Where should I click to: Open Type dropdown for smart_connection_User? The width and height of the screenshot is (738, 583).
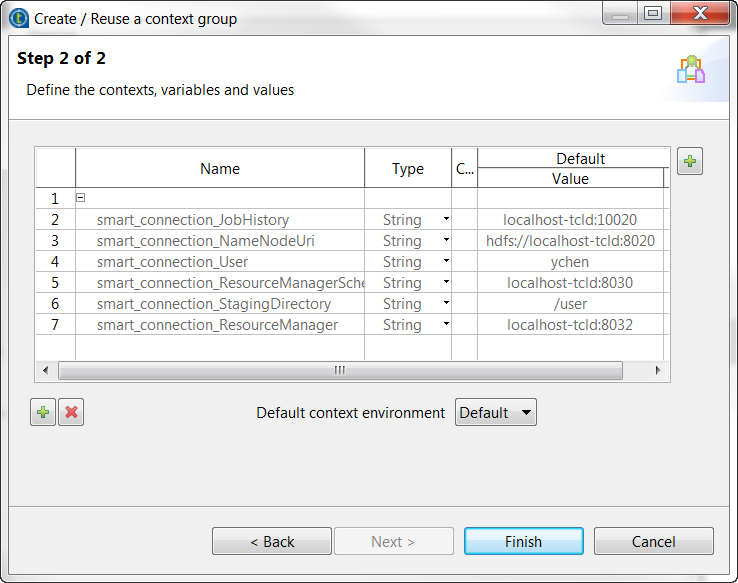(x=446, y=262)
